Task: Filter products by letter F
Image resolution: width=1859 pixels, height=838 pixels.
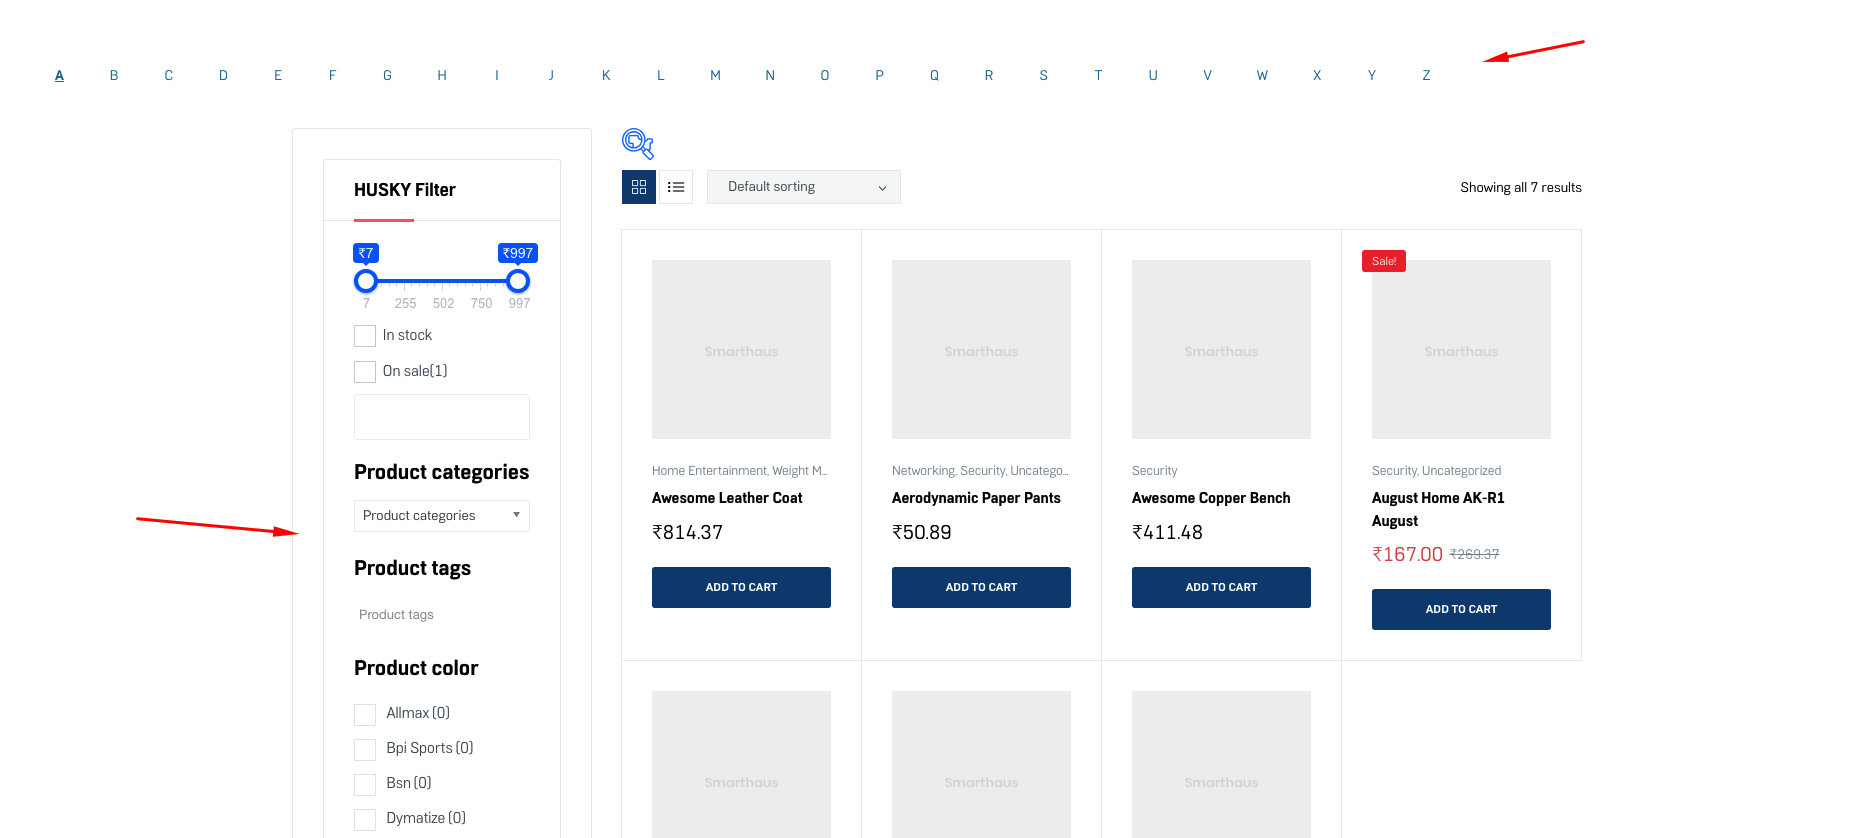Action: [x=333, y=75]
